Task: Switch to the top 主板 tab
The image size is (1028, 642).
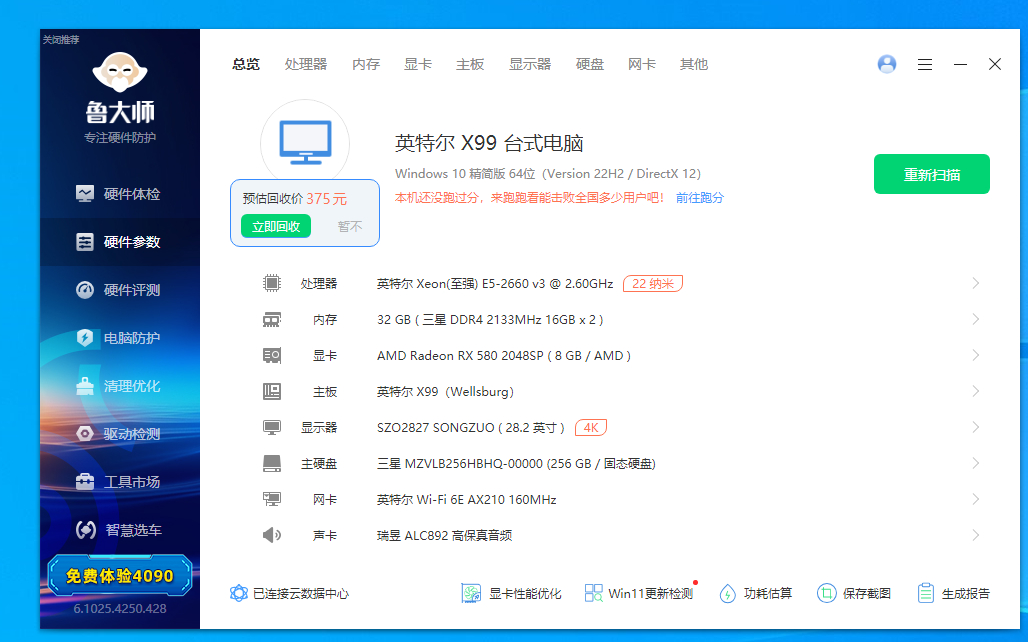Action: click(470, 64)
